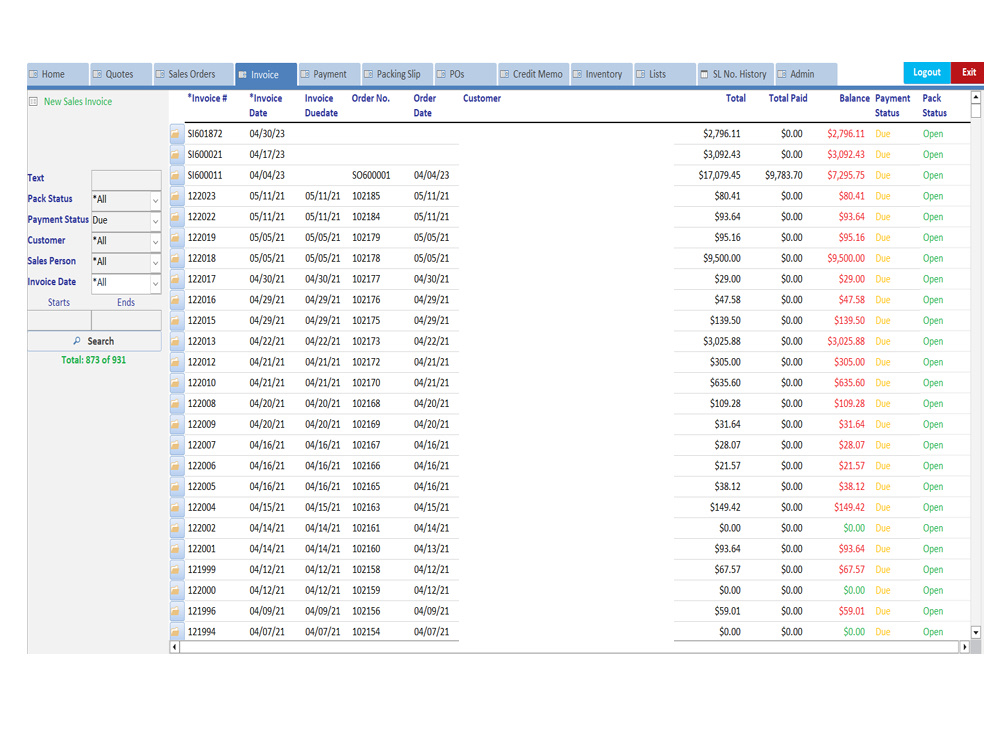Expand the Payment Status dropdown
Viewport: 1000px width, 750px height.
[155, 221]
